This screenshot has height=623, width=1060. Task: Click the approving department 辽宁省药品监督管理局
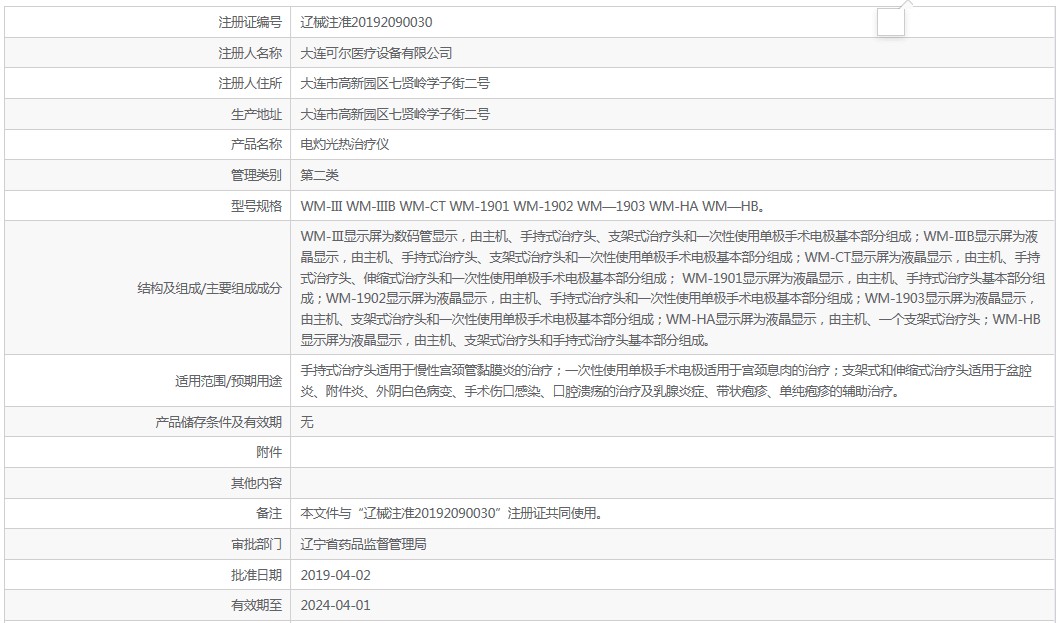pos(364,545)
